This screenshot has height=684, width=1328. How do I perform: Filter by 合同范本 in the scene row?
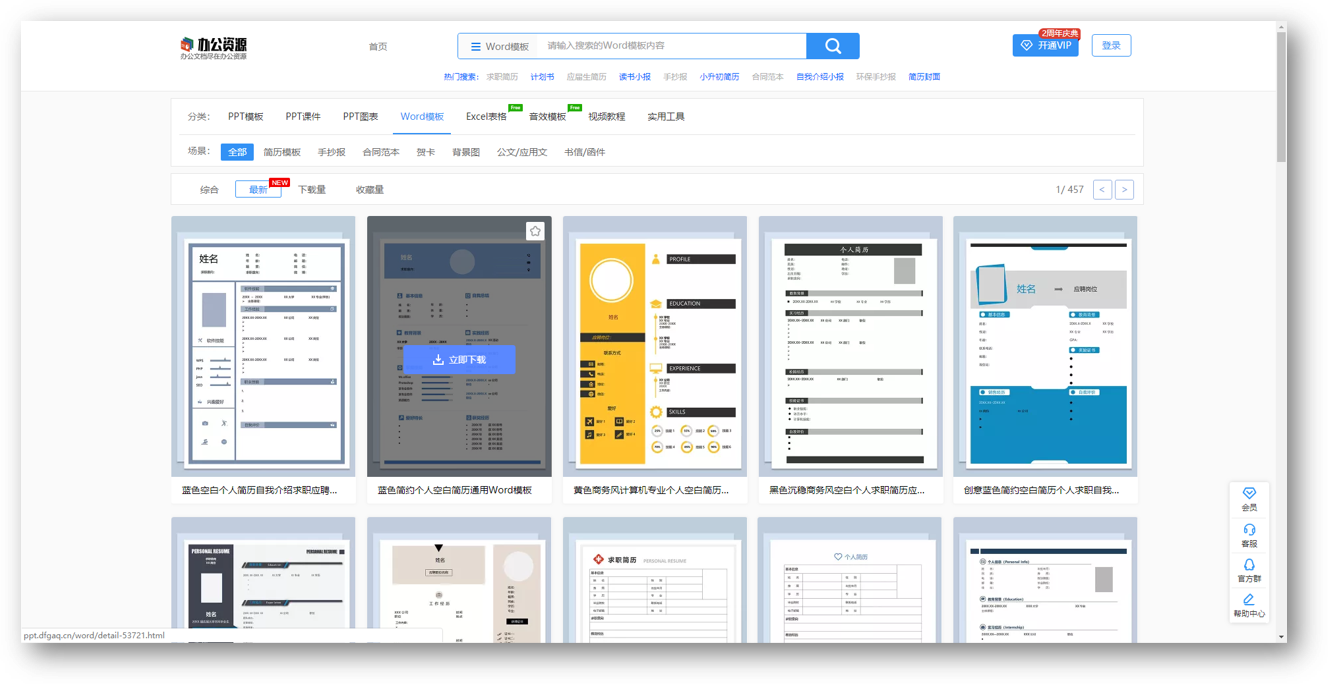[x=381, y=153]
